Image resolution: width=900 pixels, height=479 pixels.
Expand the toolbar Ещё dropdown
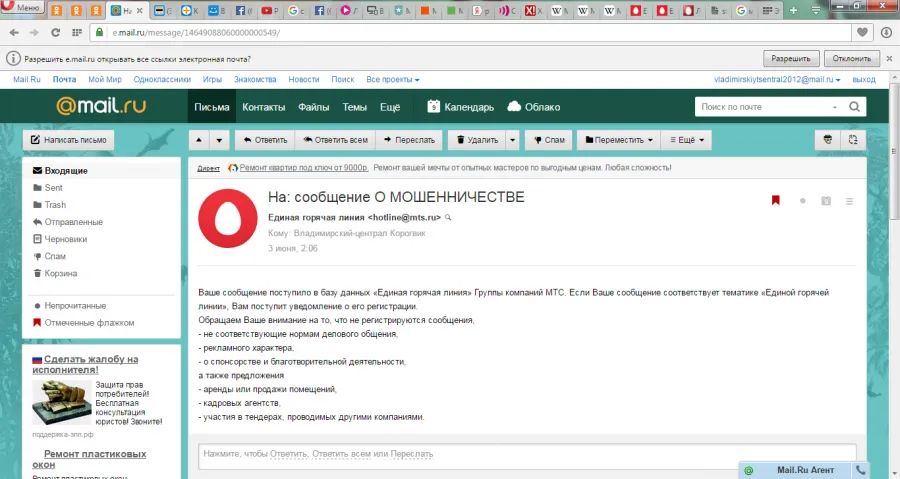pyautogui.click(x=686, y=140)
